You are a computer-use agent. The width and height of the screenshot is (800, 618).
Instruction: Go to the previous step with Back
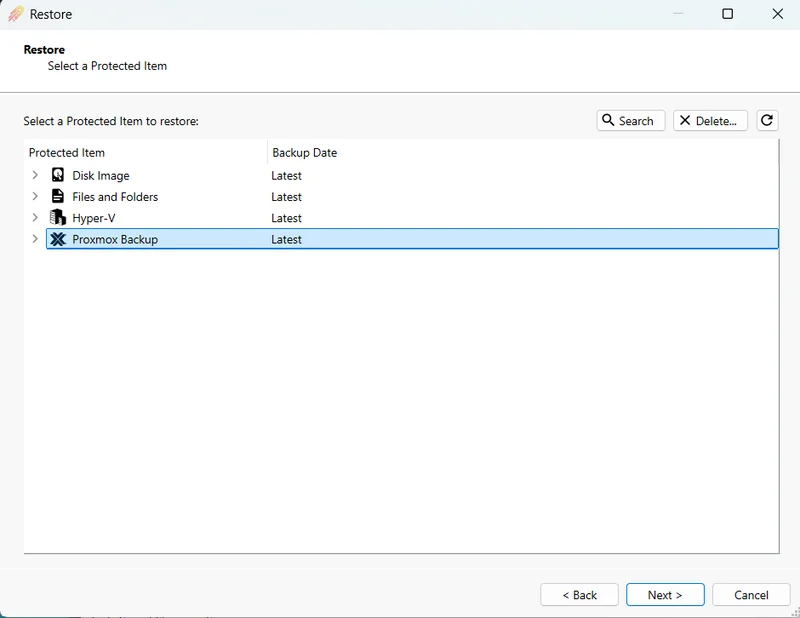(579, 595)
